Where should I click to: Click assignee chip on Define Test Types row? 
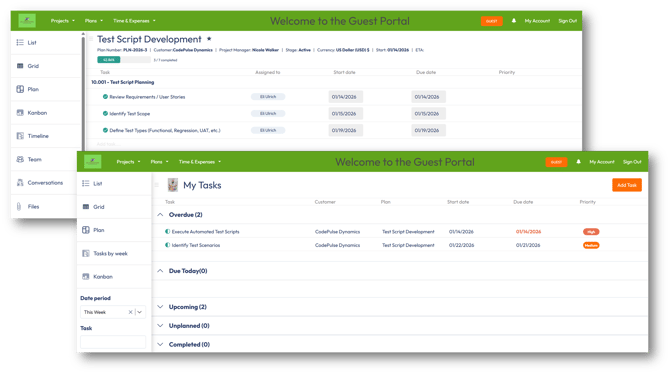click(x=268, y=130)
